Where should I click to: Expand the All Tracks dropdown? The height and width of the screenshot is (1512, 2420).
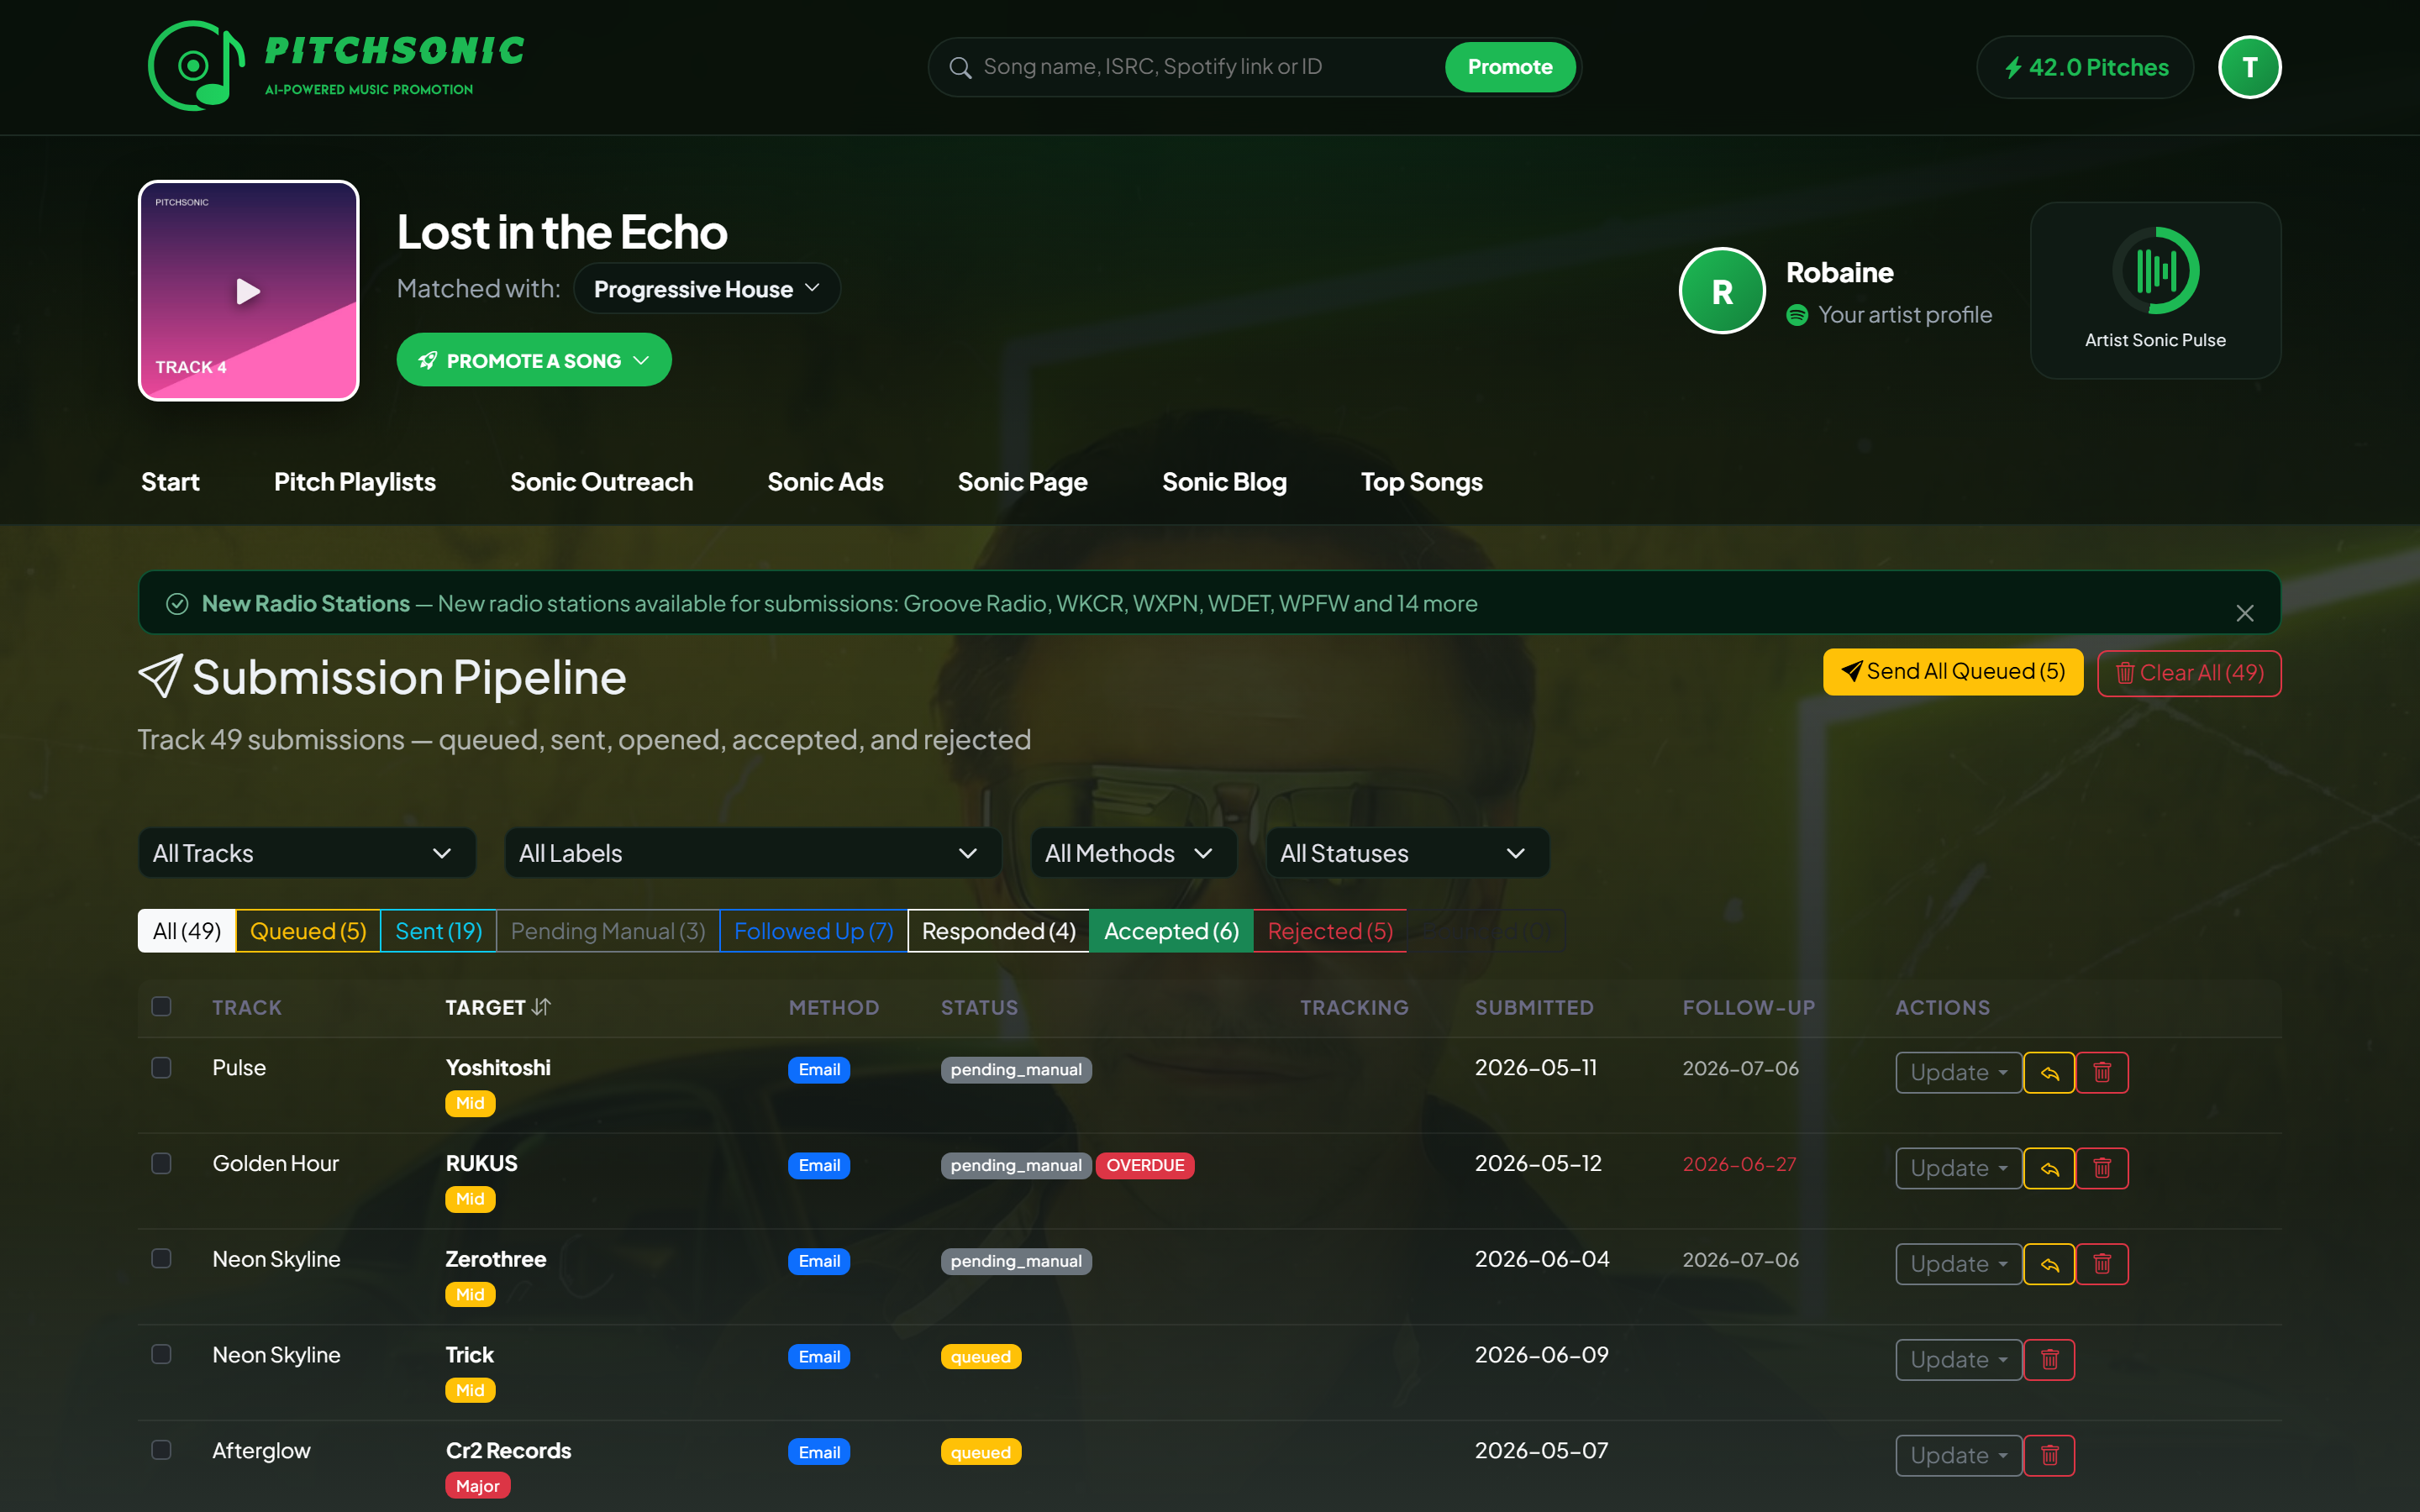(x=306, y=853)
